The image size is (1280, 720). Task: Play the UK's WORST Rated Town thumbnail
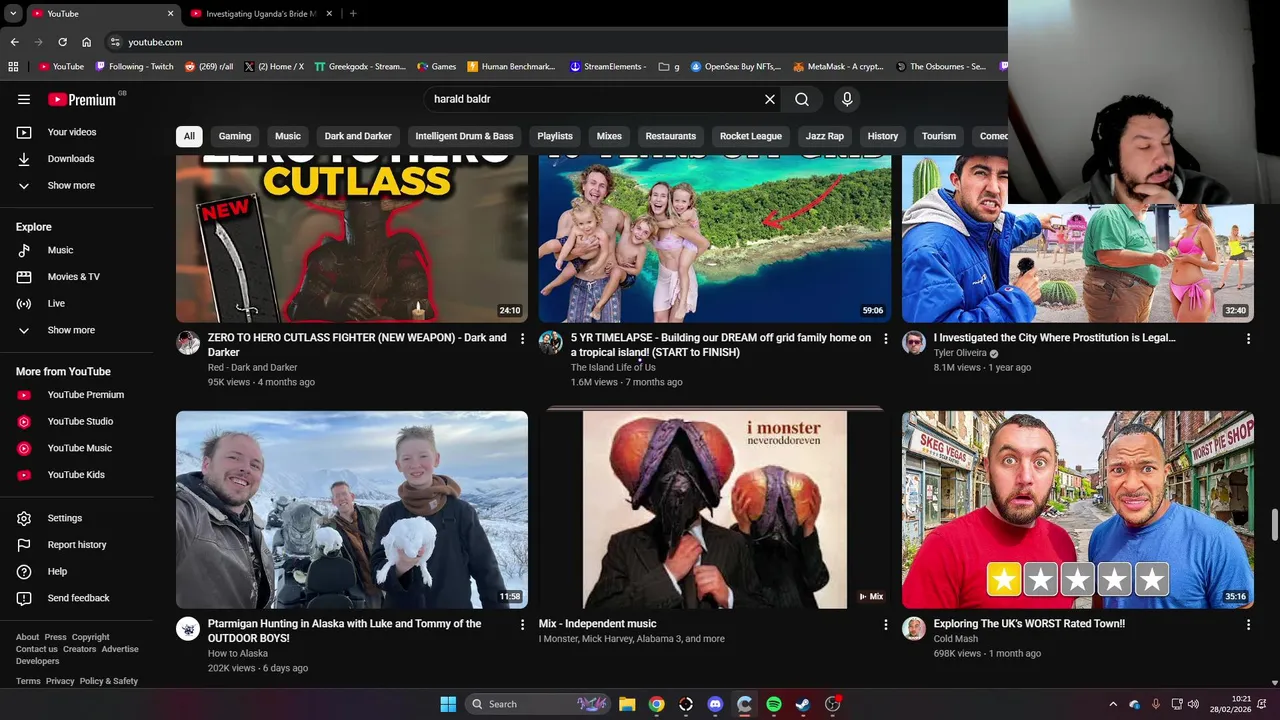coord(1078,509)
